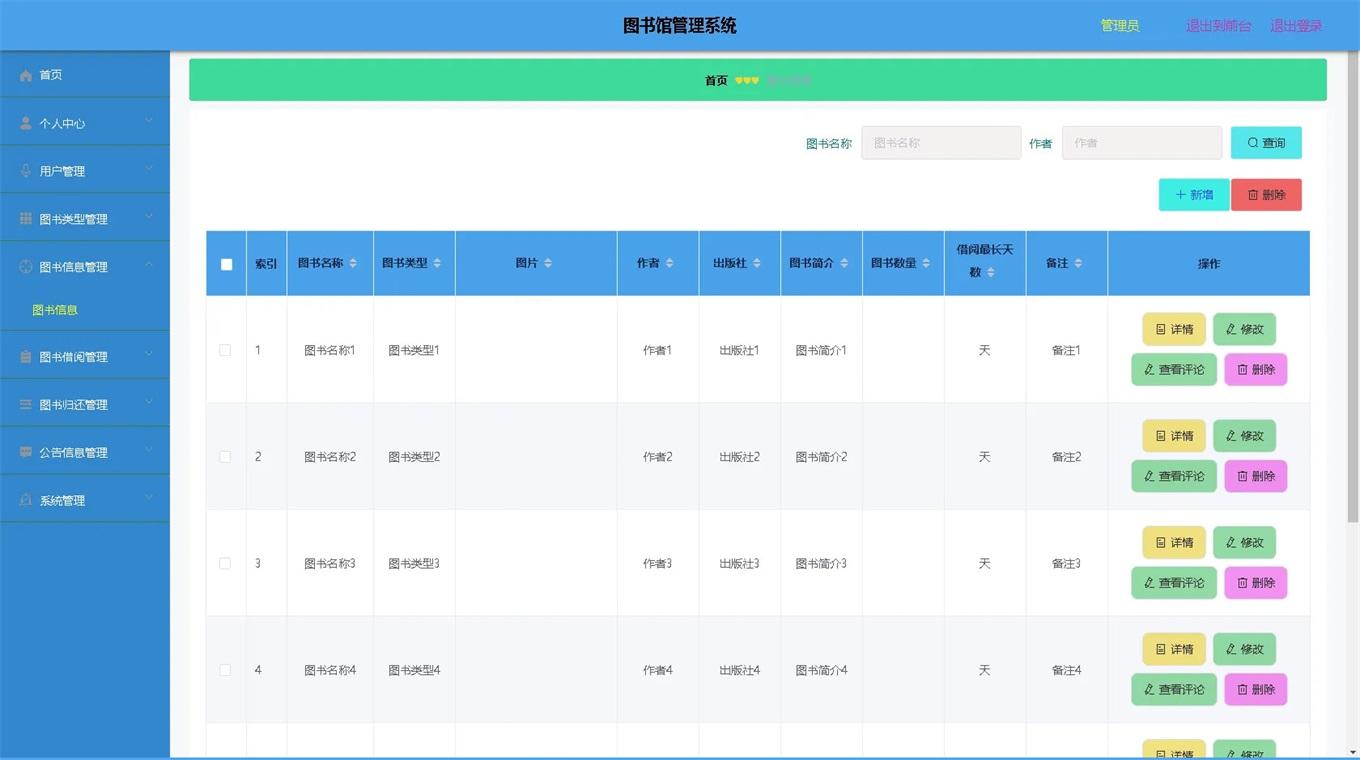Collapse the 图书信息管理 menu chevron

click(149, 266)
